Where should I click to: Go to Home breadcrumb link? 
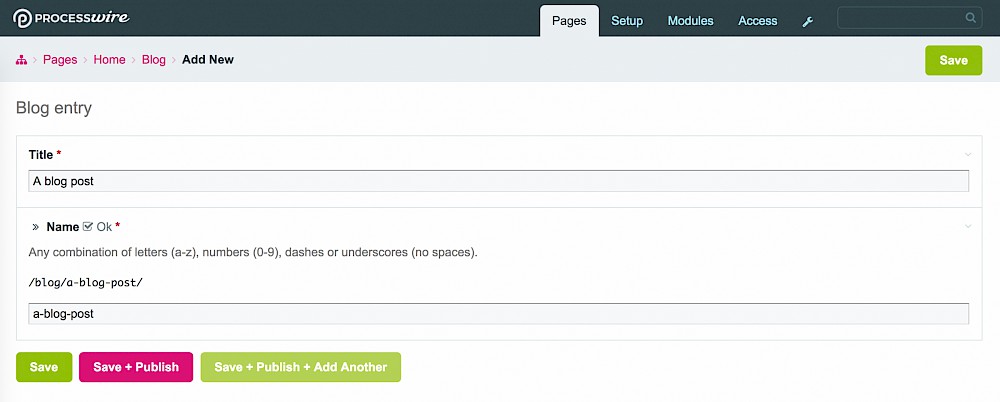tap(109, 59)
